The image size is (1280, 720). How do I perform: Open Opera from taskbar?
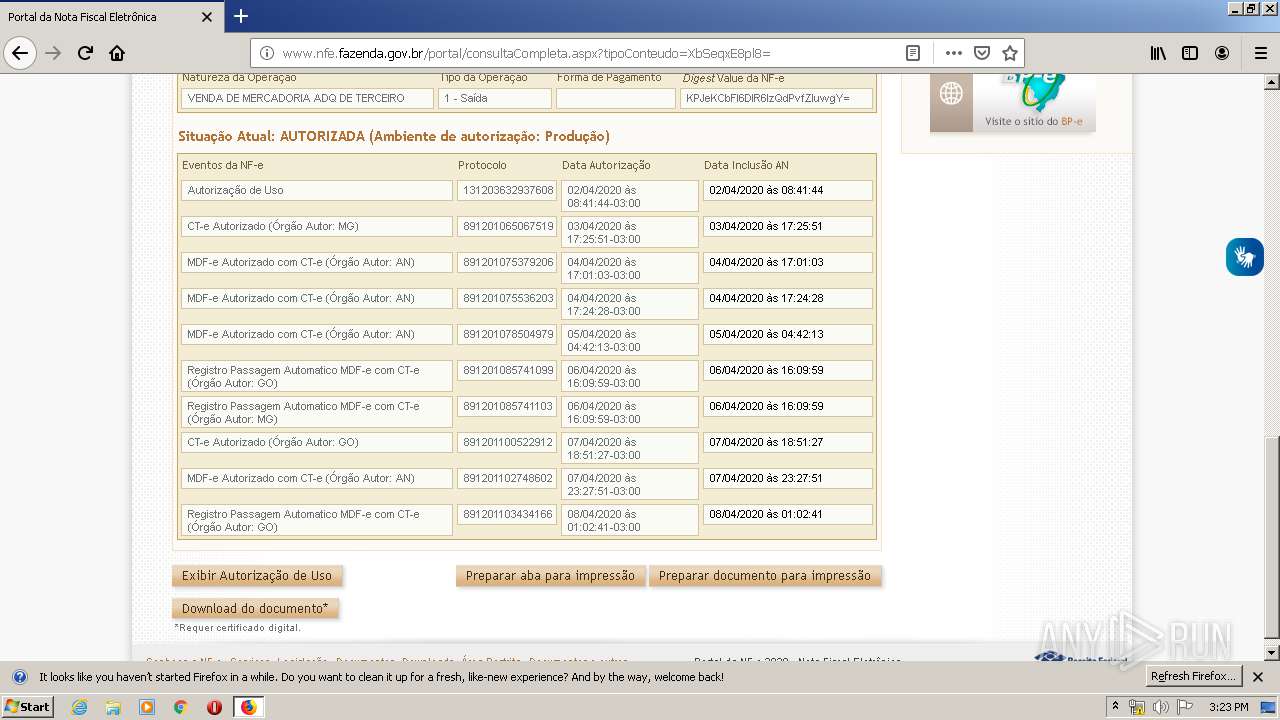click(214, 707)
